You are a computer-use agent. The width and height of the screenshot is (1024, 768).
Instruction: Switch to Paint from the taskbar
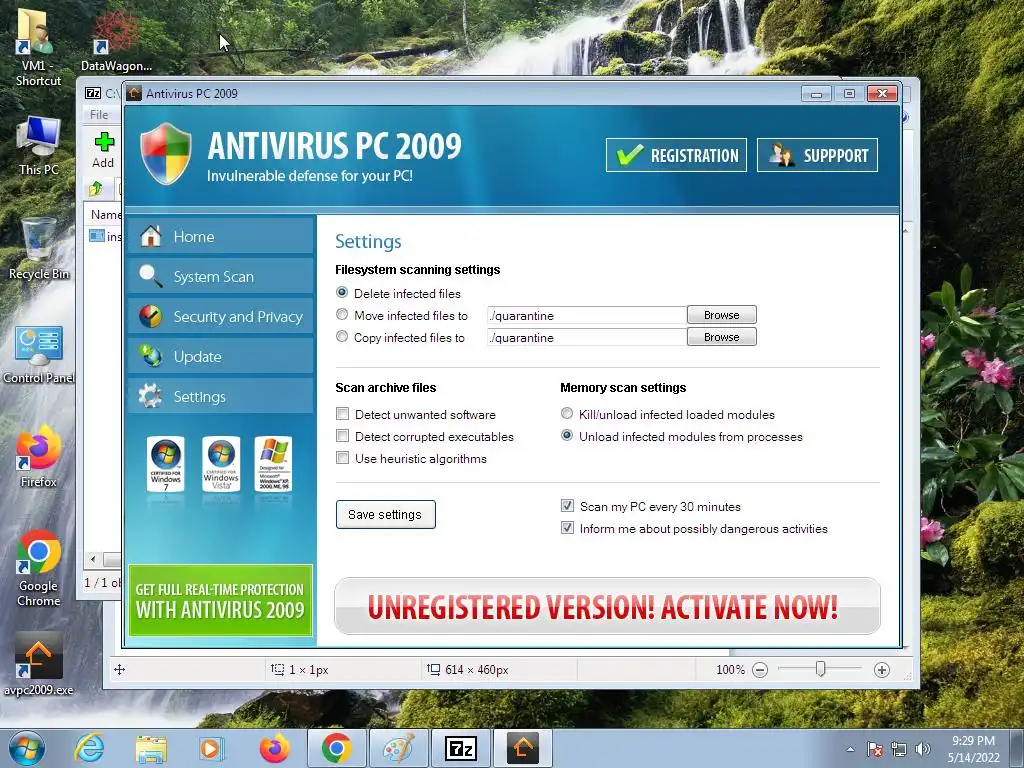398,748
